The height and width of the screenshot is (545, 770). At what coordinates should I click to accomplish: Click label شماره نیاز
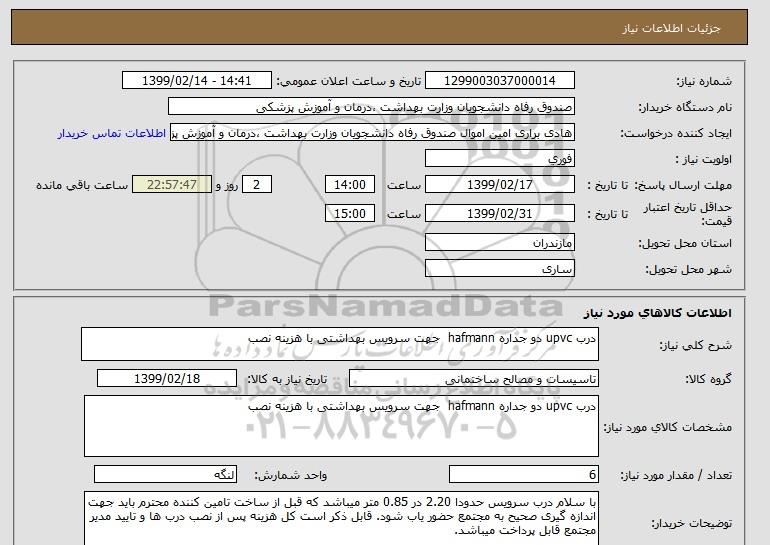tap(704, 81)
